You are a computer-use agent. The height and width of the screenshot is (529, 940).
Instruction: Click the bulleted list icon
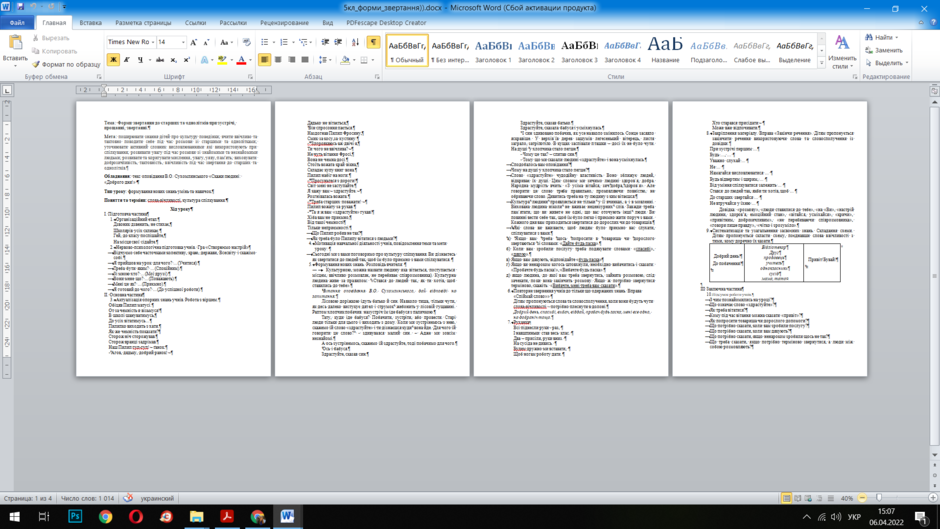click(264, 42)
